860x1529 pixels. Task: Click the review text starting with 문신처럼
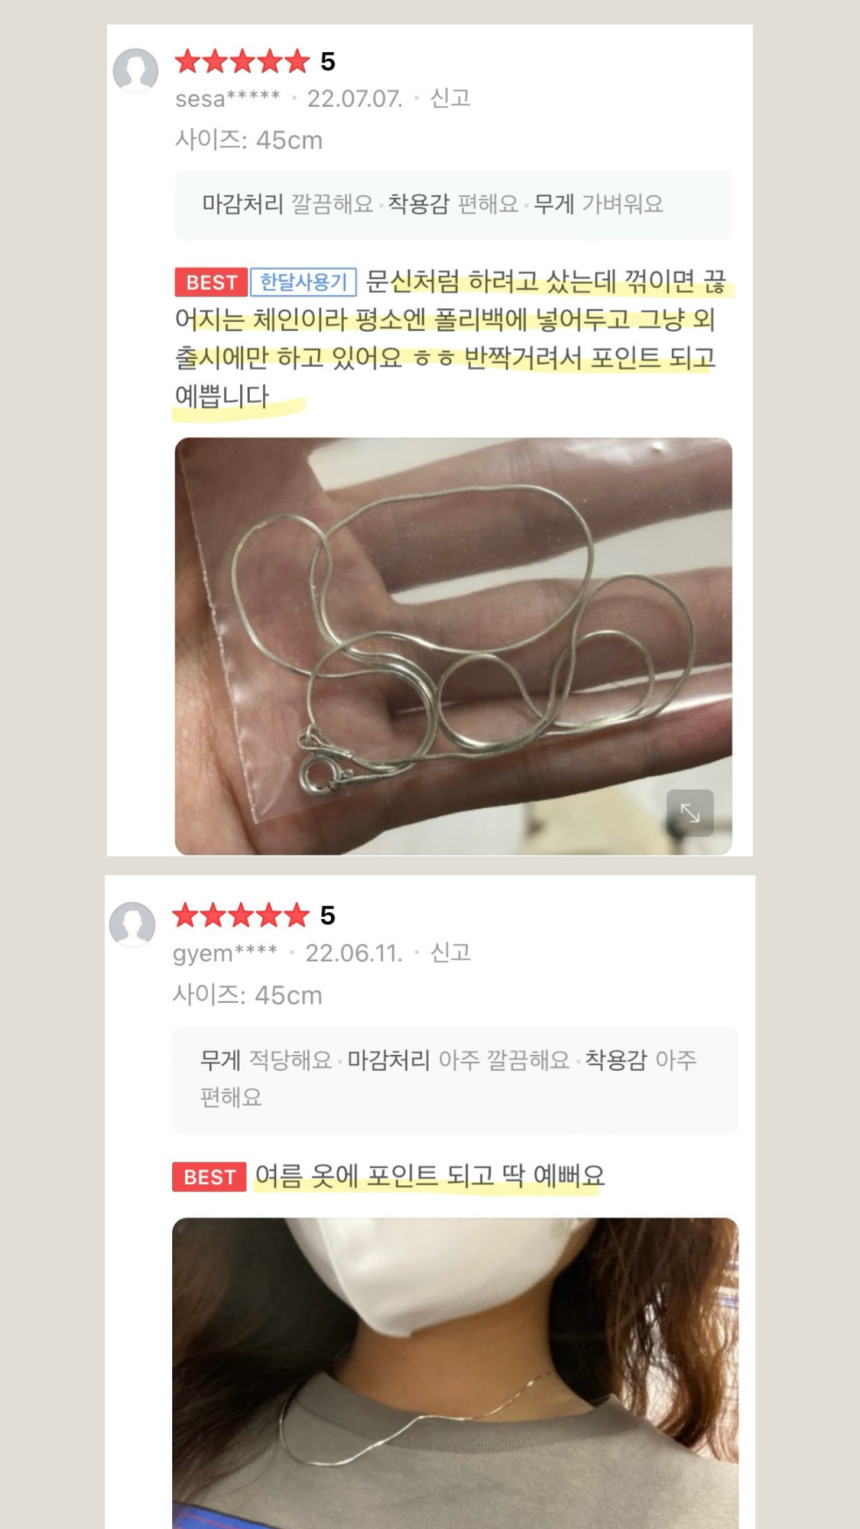pos(446,338)
